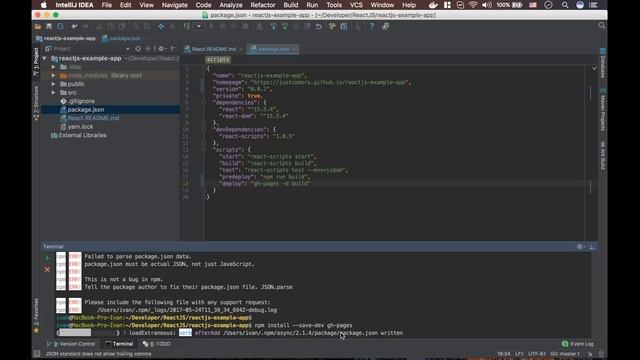Click the Build project toolbar icon
The width and height of the screenshot is (640, 360).
click(187, 27)
